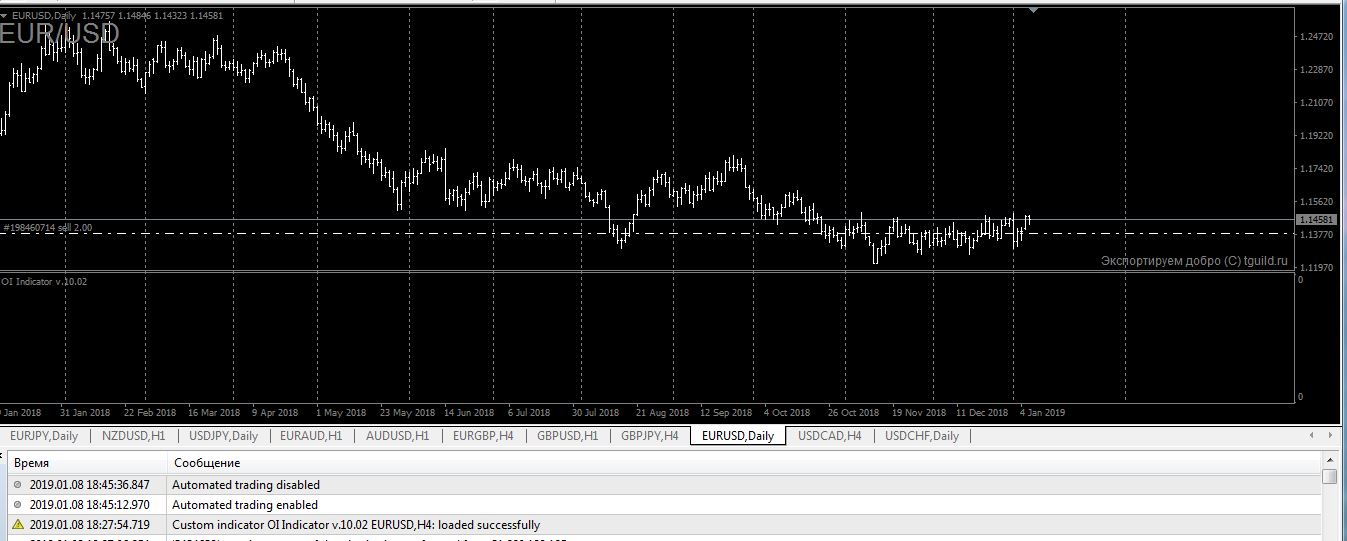1347x541 pixels.
Task: Click the '26 Oct 2018' date axis label
Action: pos(853,412)
